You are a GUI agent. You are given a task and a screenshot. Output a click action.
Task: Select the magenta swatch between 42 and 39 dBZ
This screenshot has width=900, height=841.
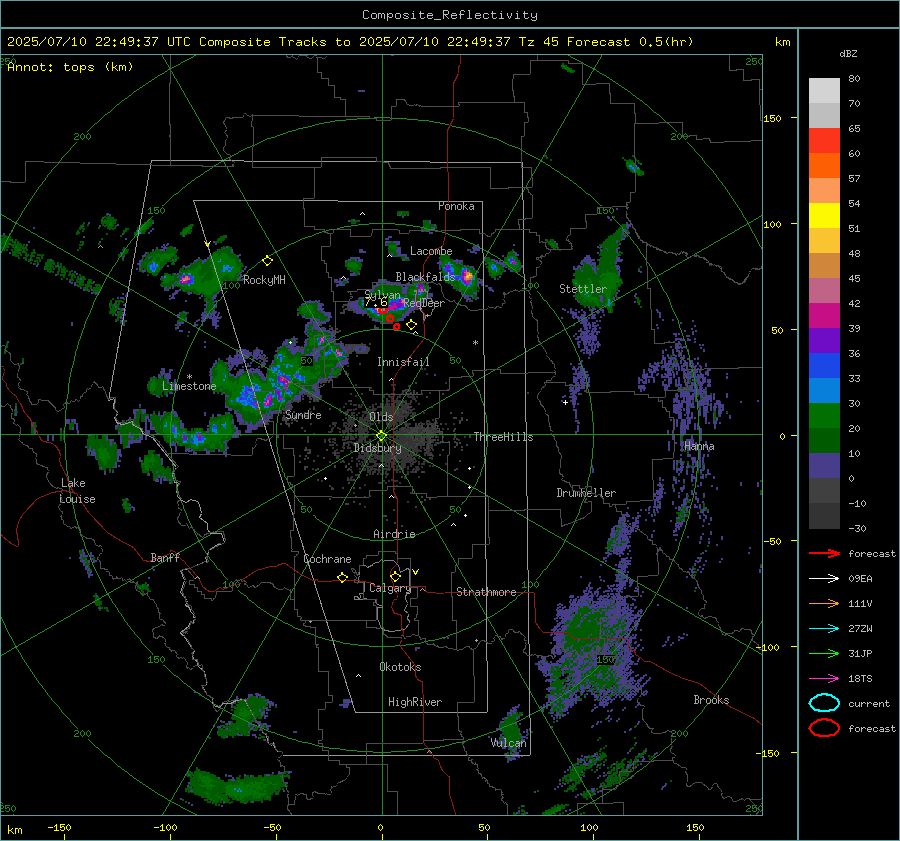pos(824,316)
